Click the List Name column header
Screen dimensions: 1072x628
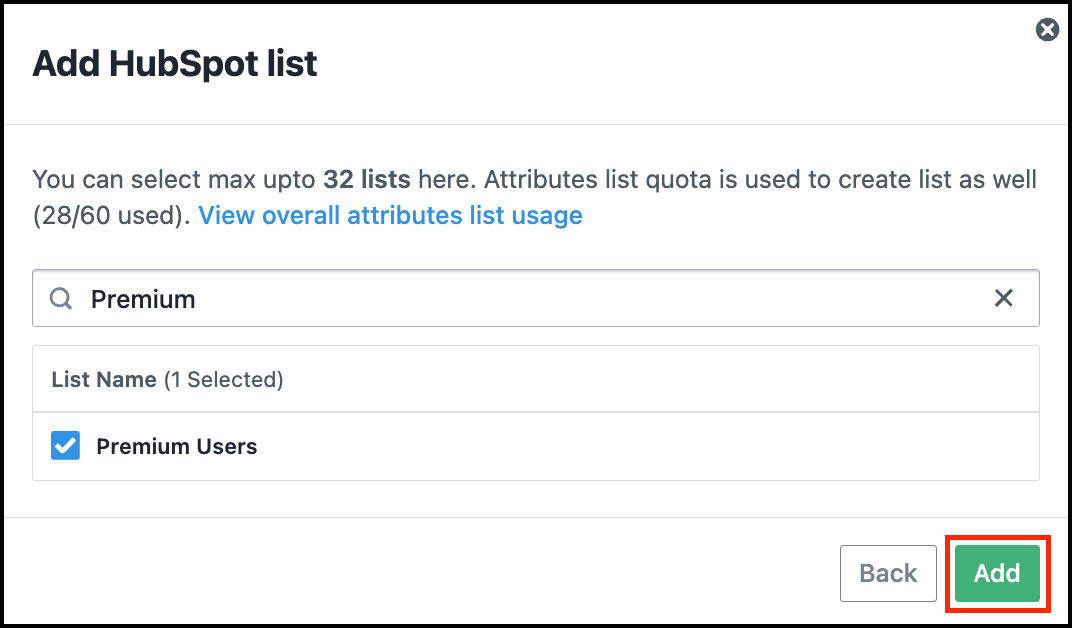(x=104, y=379)
